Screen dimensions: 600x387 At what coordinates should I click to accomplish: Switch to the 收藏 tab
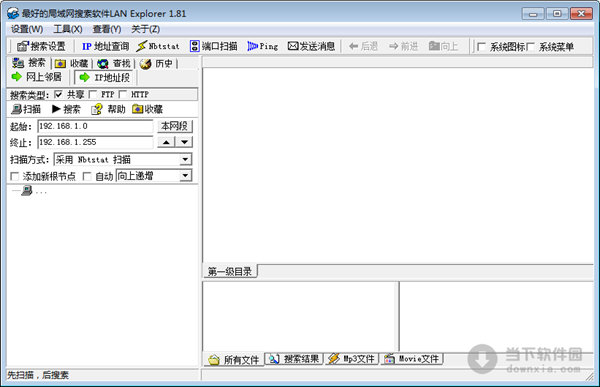72,63
